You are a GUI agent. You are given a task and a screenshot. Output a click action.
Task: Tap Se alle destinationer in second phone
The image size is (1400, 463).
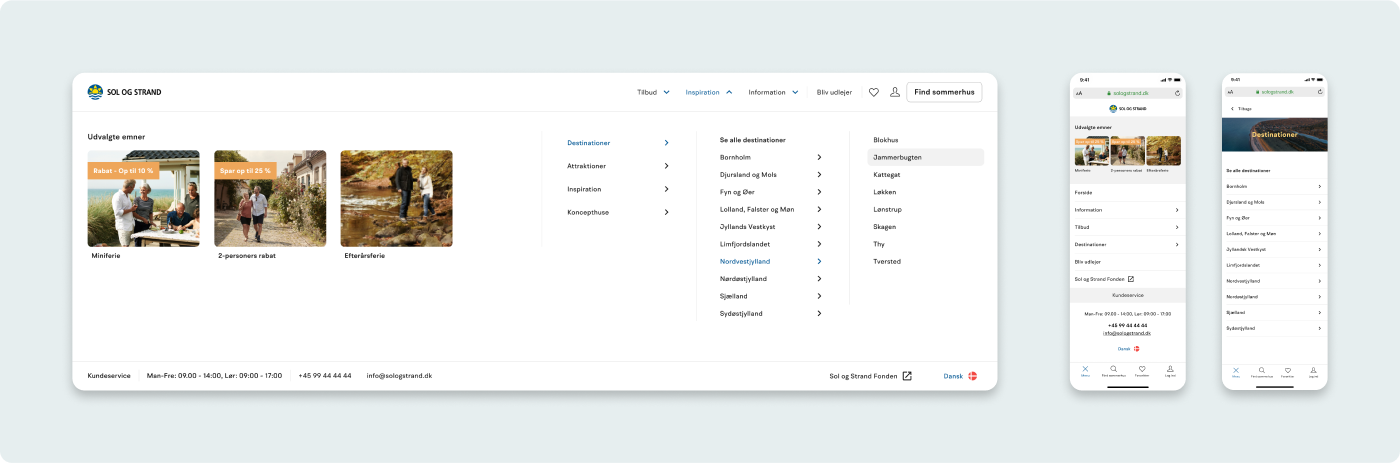coord(1246,171)
